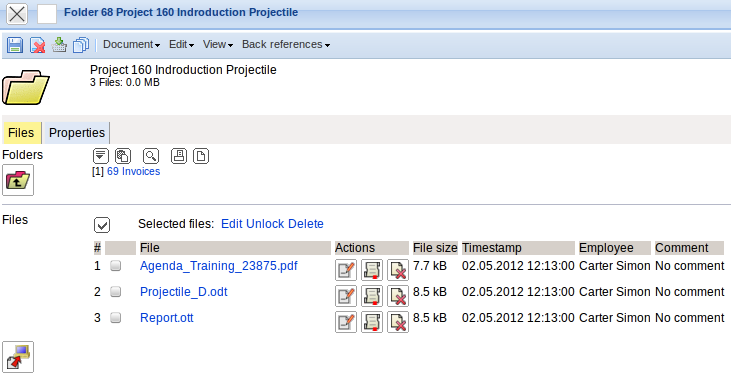Expand the Back references dropdown
The height and width of the screenshot is (376, 731).
tap(286, 44)
